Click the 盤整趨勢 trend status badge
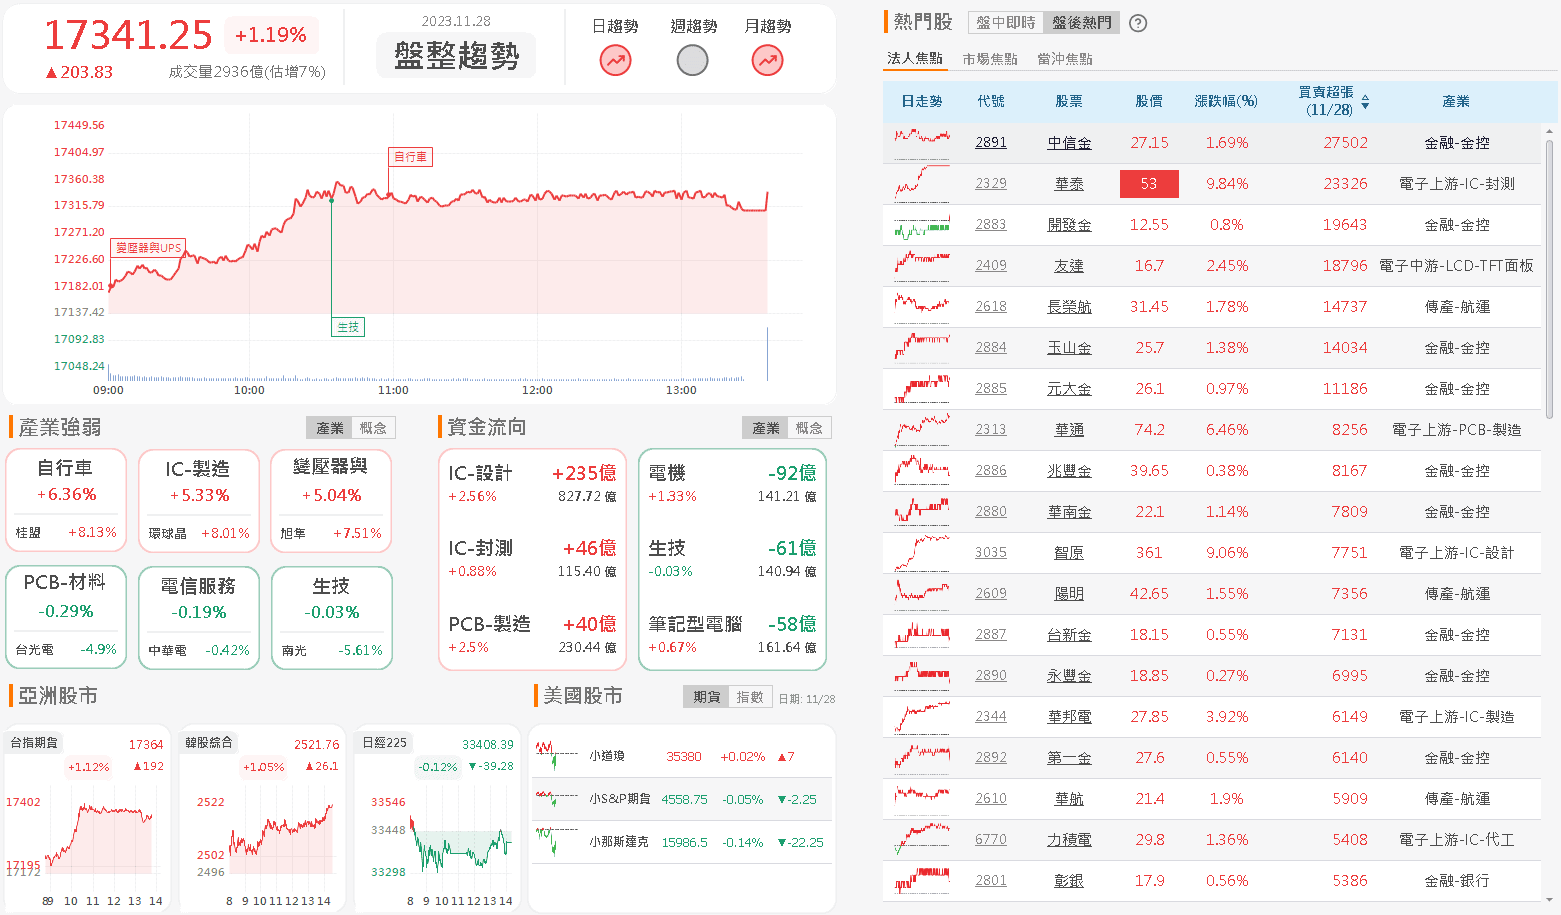Viewport: 1561px width, 915px height. coord(456,55)
